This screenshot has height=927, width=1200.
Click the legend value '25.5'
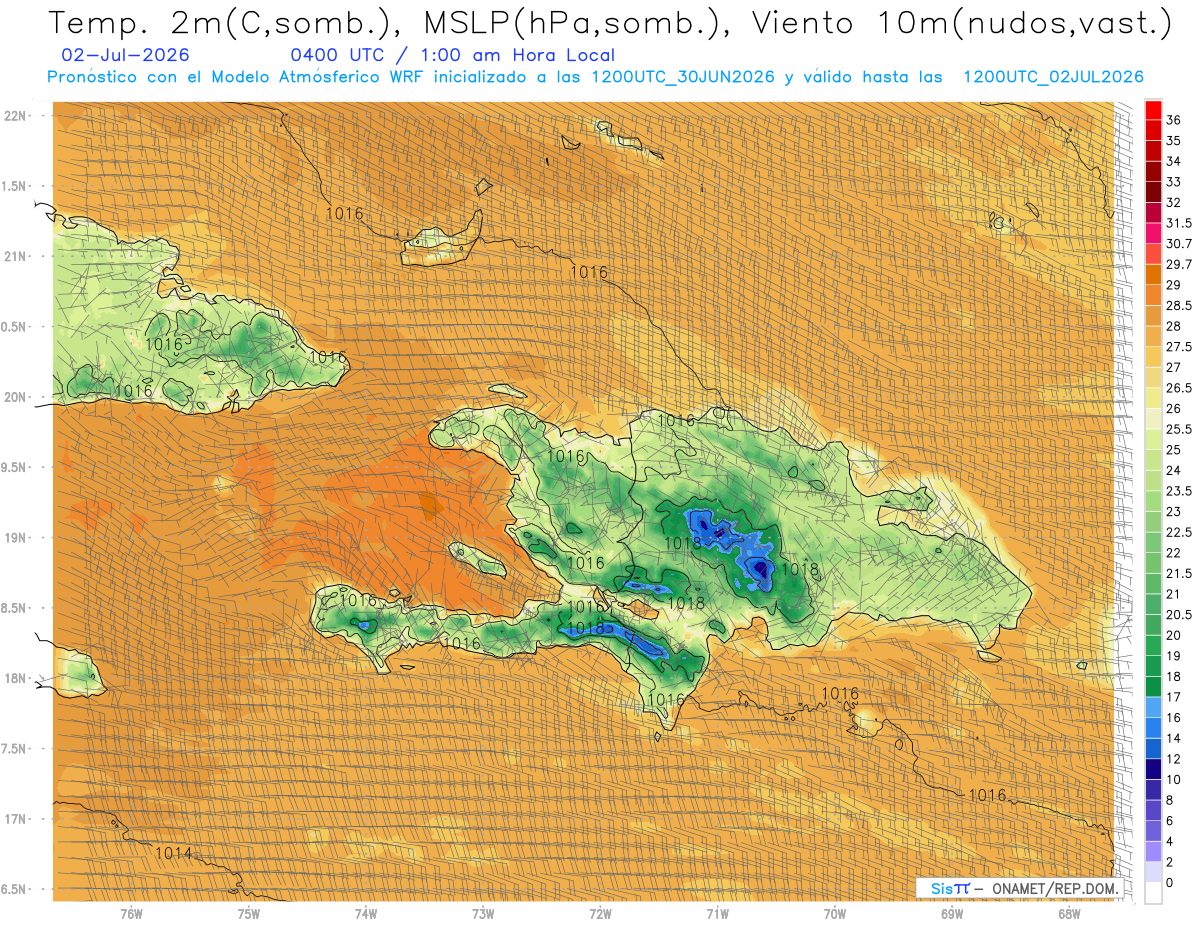[x=1179, y=430]
